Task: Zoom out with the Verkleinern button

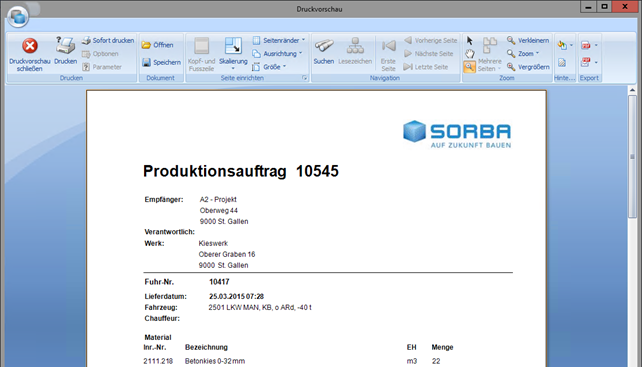Action: [x=528, y=41]
